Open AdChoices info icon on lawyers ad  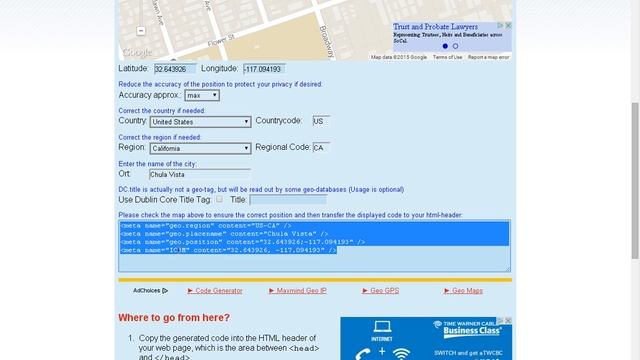point(500,25)
